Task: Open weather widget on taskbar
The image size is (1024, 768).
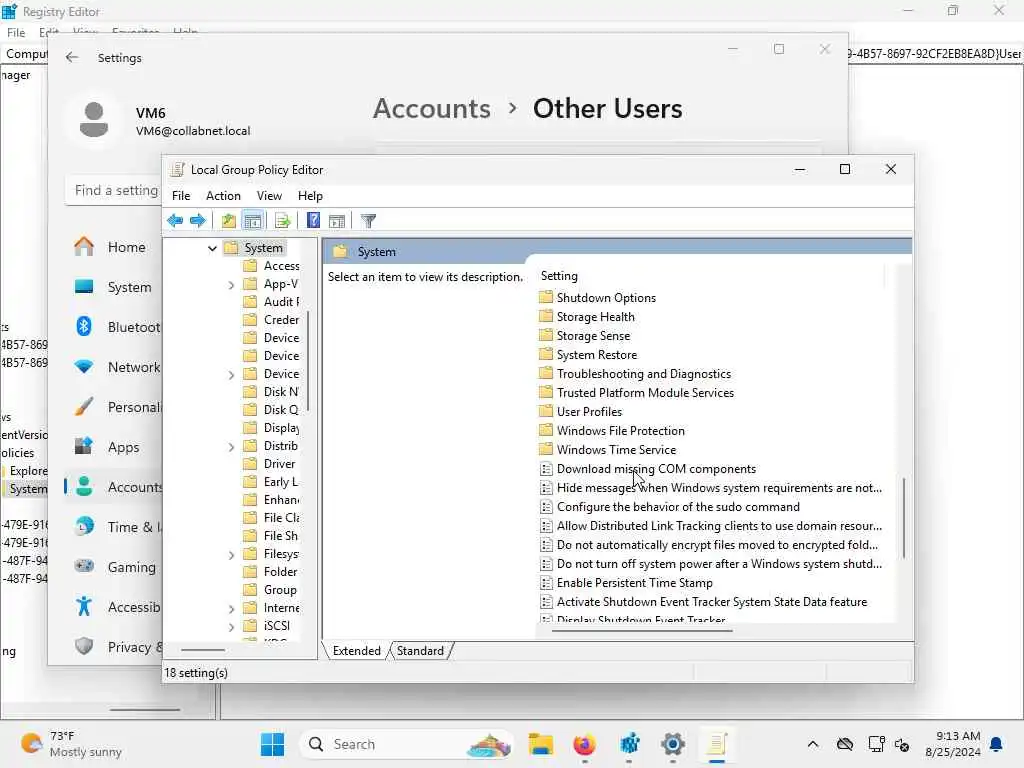Action: (x=71, y=744)
